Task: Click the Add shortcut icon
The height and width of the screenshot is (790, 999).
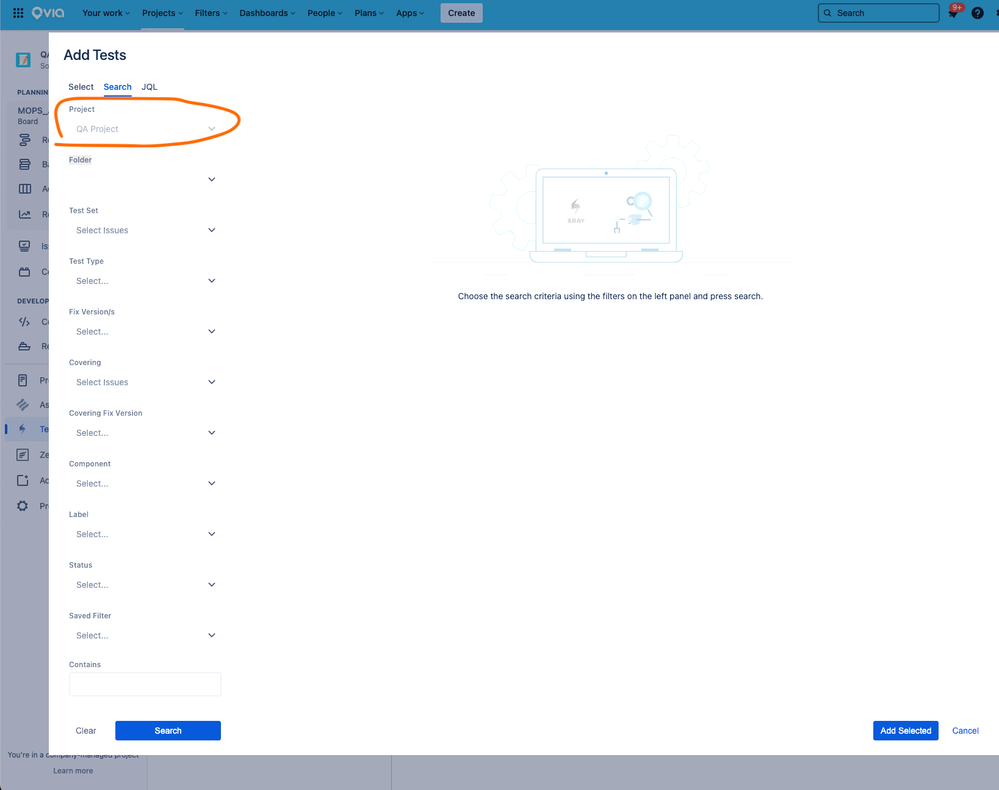Action: click(x=22, y=480)
